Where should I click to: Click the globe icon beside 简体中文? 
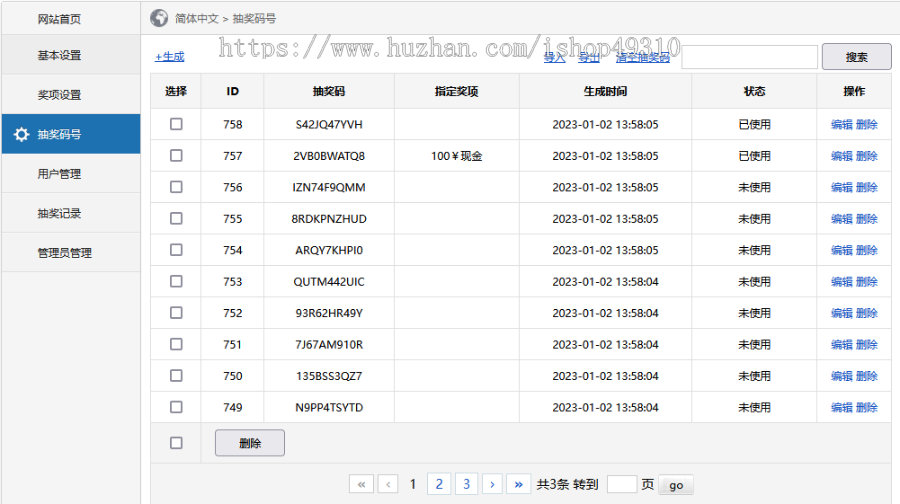pyautogui.click(x=159, y=18)
